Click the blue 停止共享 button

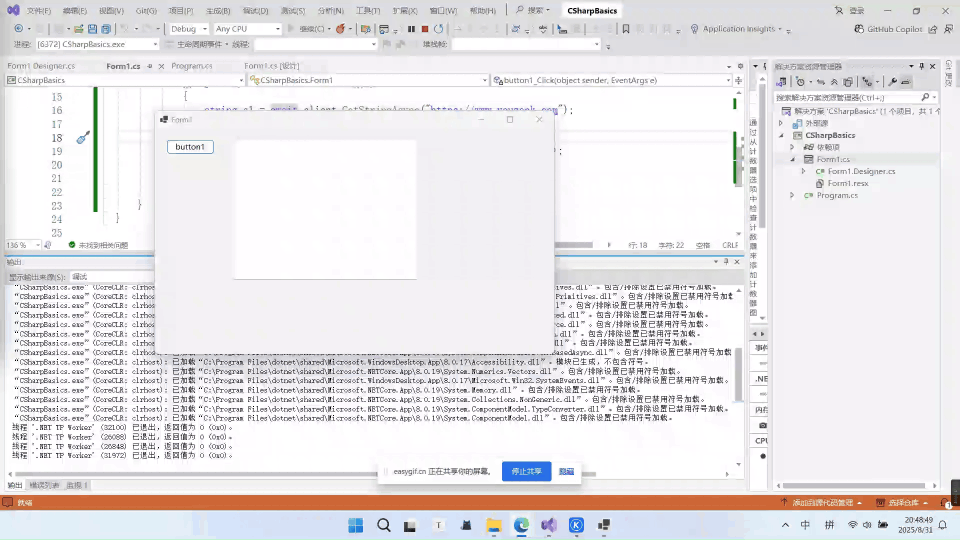(527, 471)
